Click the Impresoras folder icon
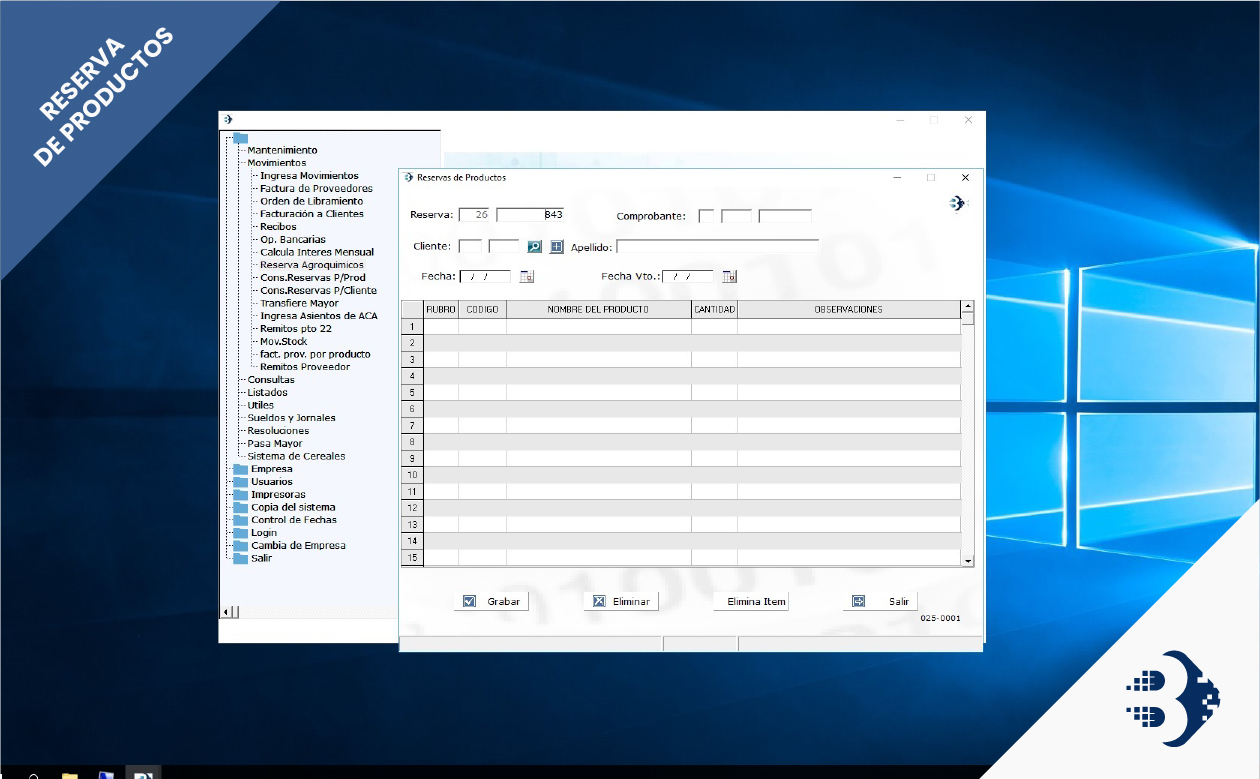Screen dimensions: 1260x779 [240, 495]
